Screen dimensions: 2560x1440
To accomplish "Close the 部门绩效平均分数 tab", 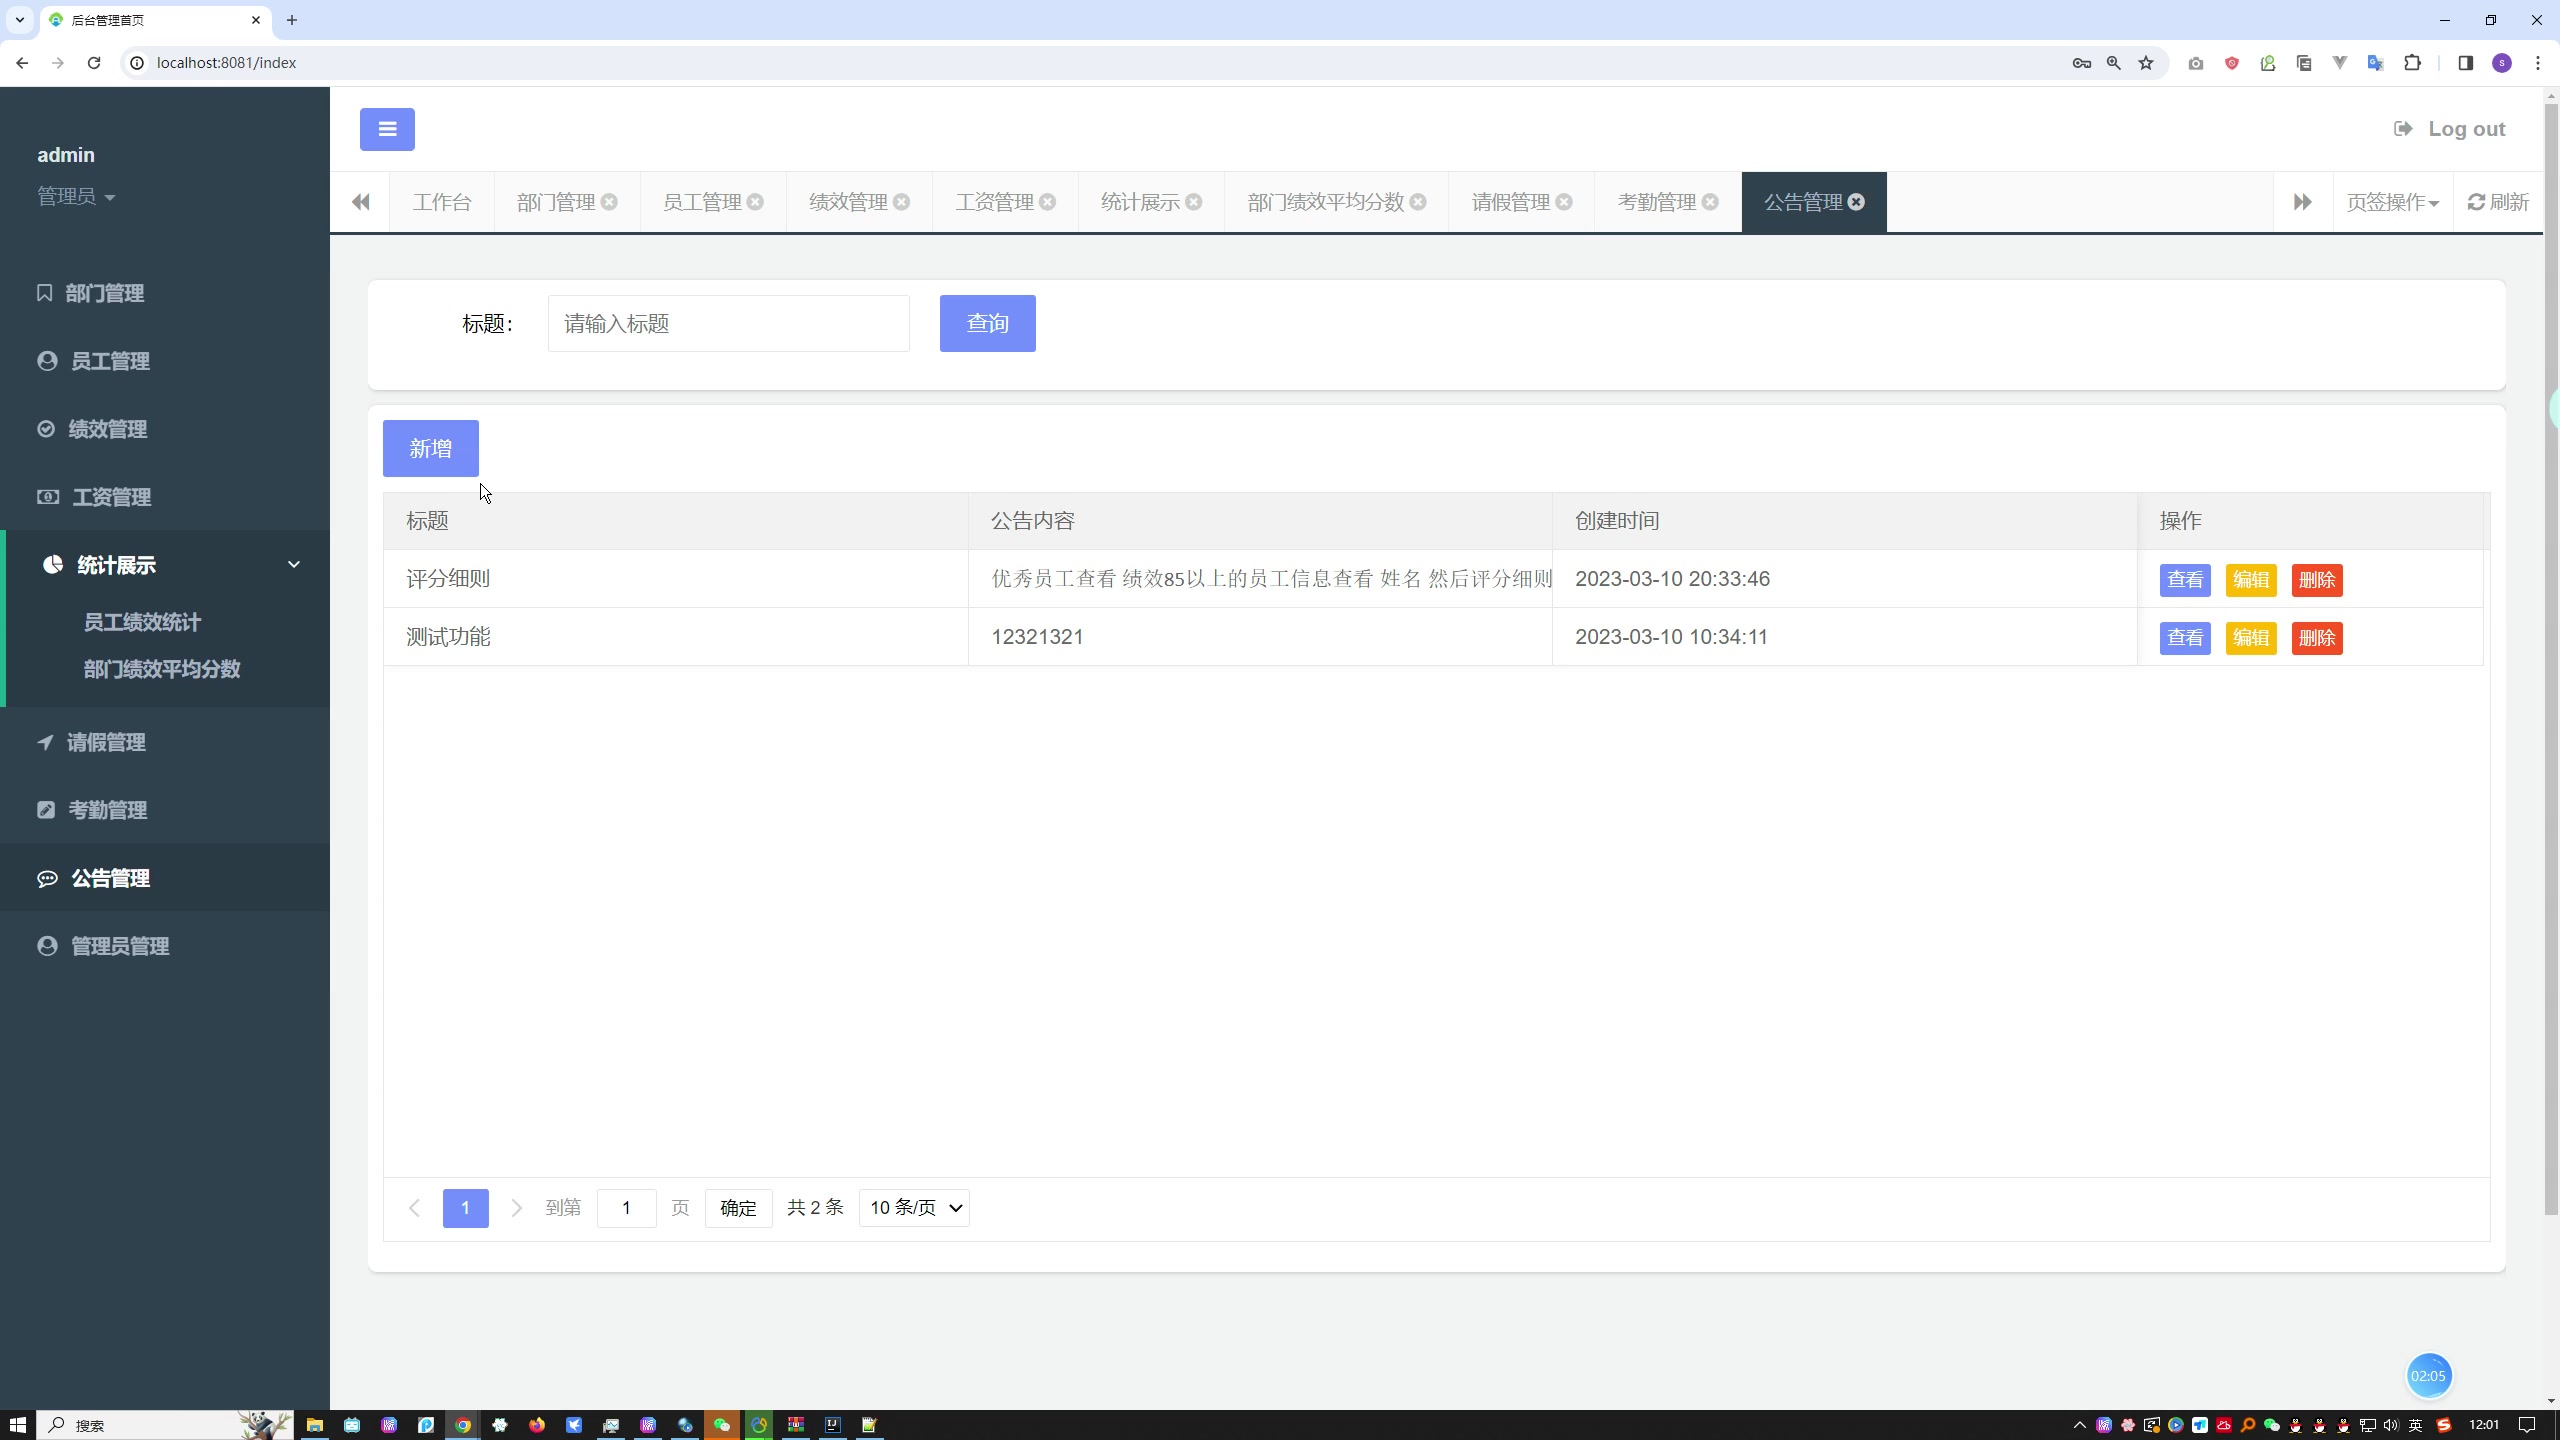I will (1418, 202).
